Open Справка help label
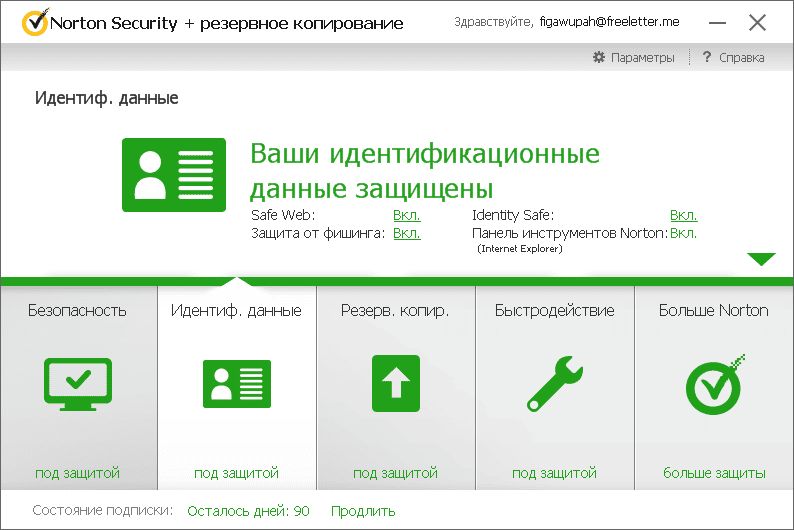Screen dimensions: 794x530 click(742, 58)
